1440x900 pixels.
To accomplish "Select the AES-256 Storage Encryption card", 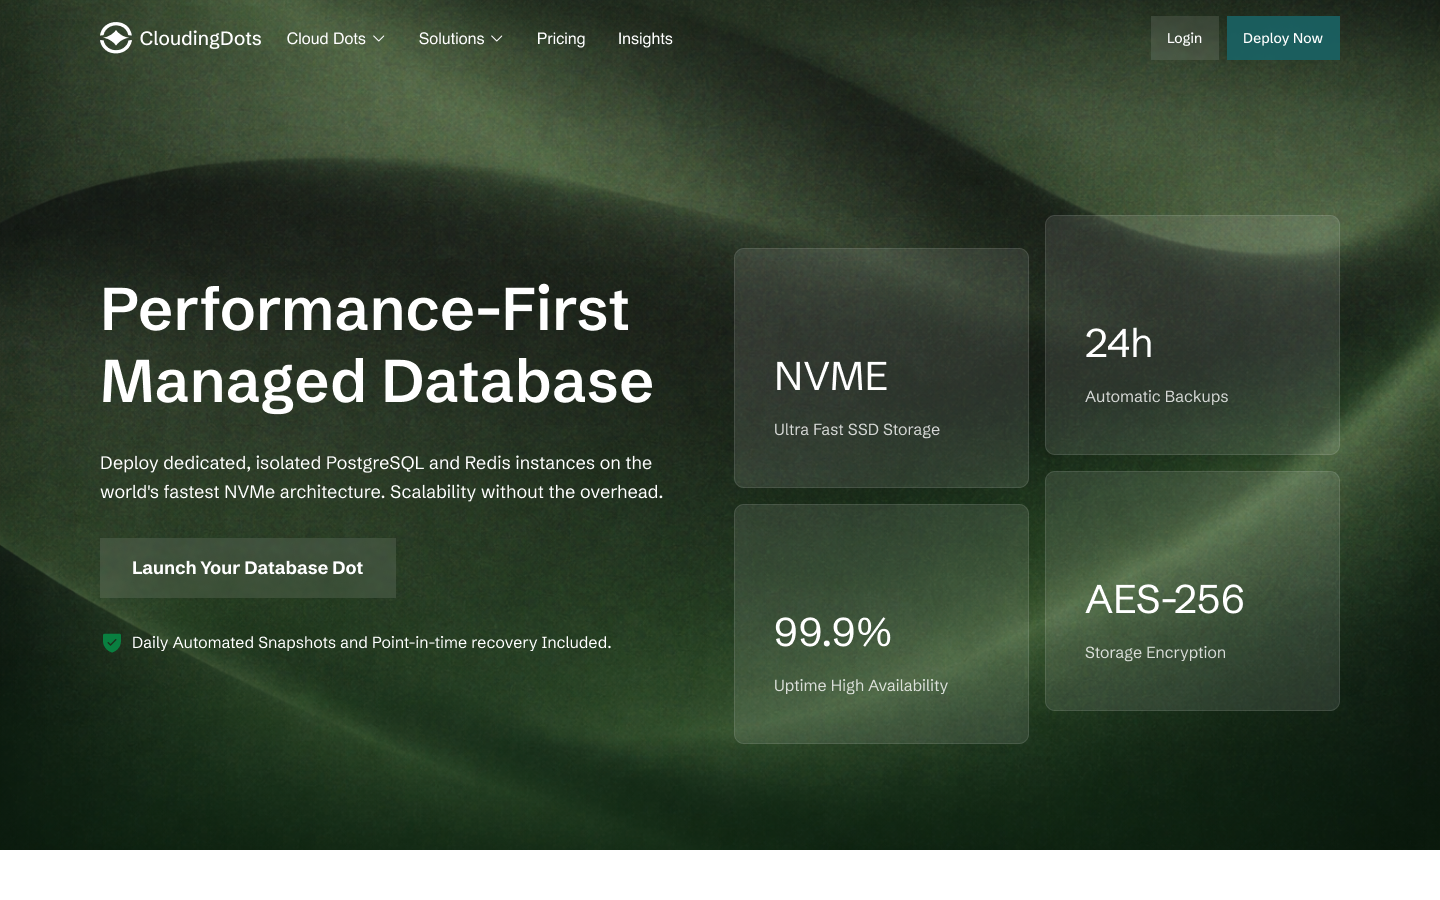I will (x=1192, y=591).
